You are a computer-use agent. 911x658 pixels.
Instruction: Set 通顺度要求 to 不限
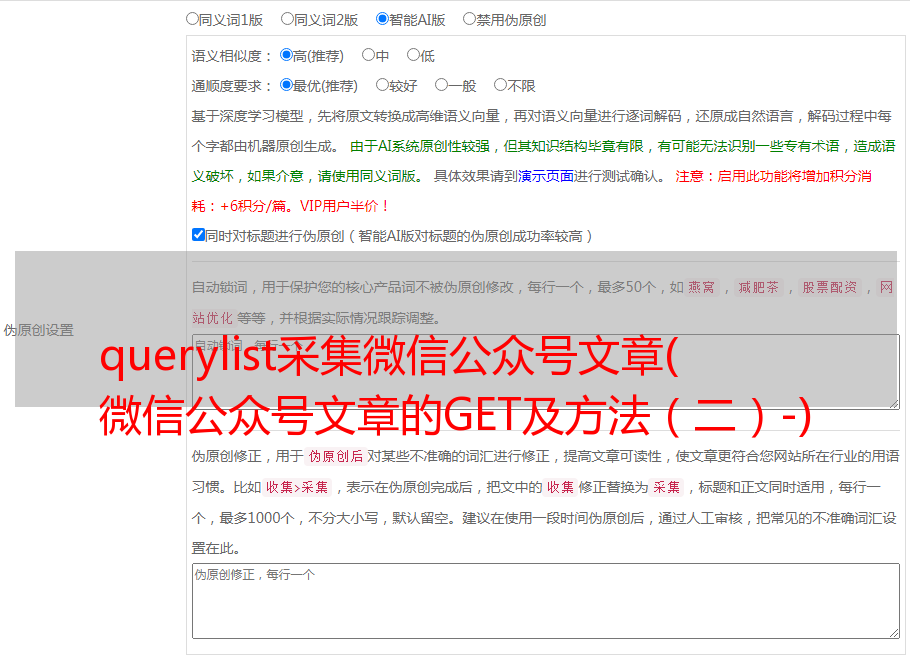(x=500, y=85)
